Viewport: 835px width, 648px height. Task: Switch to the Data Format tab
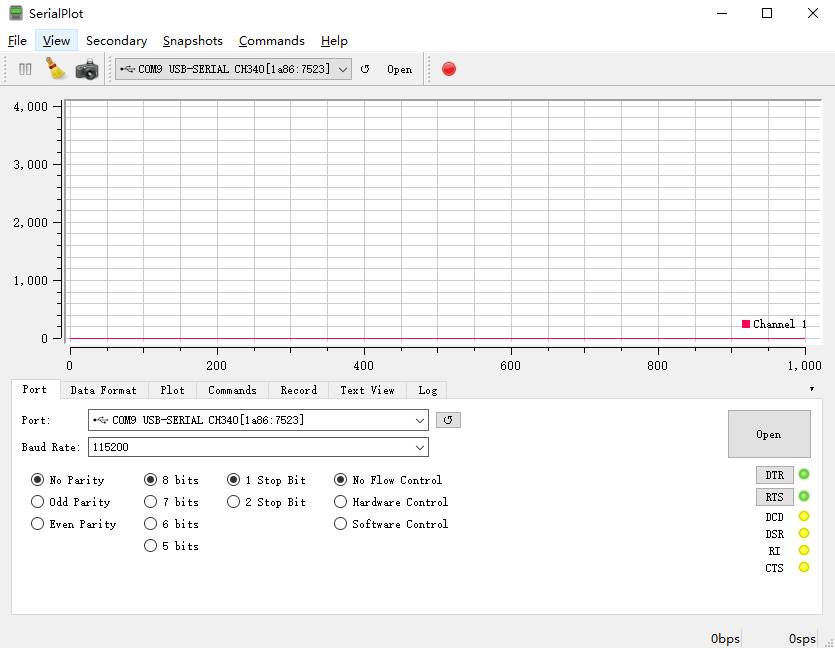103,390
